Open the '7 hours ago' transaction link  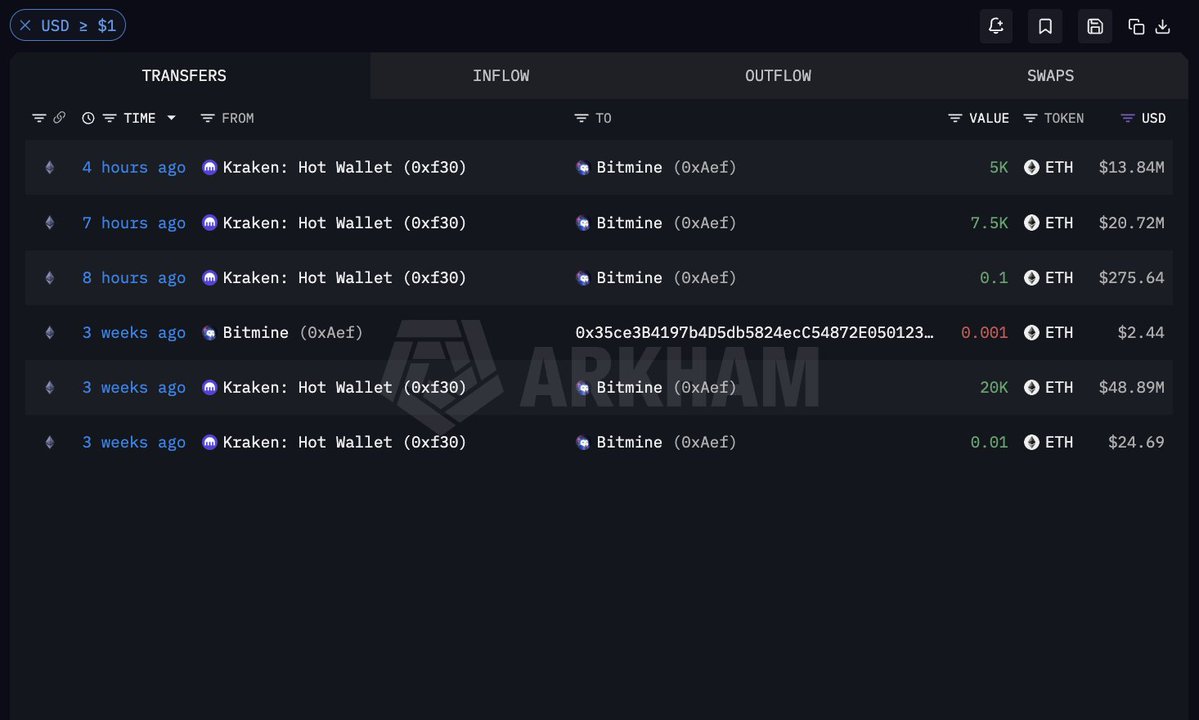coord(134,222)
